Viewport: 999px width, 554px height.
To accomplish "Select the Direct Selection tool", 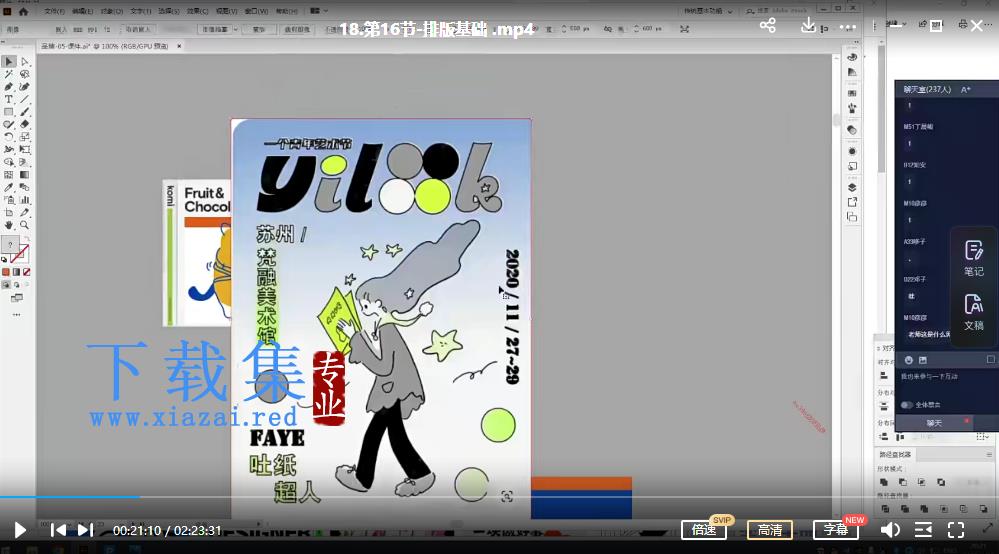I will [x=25, y=62].
